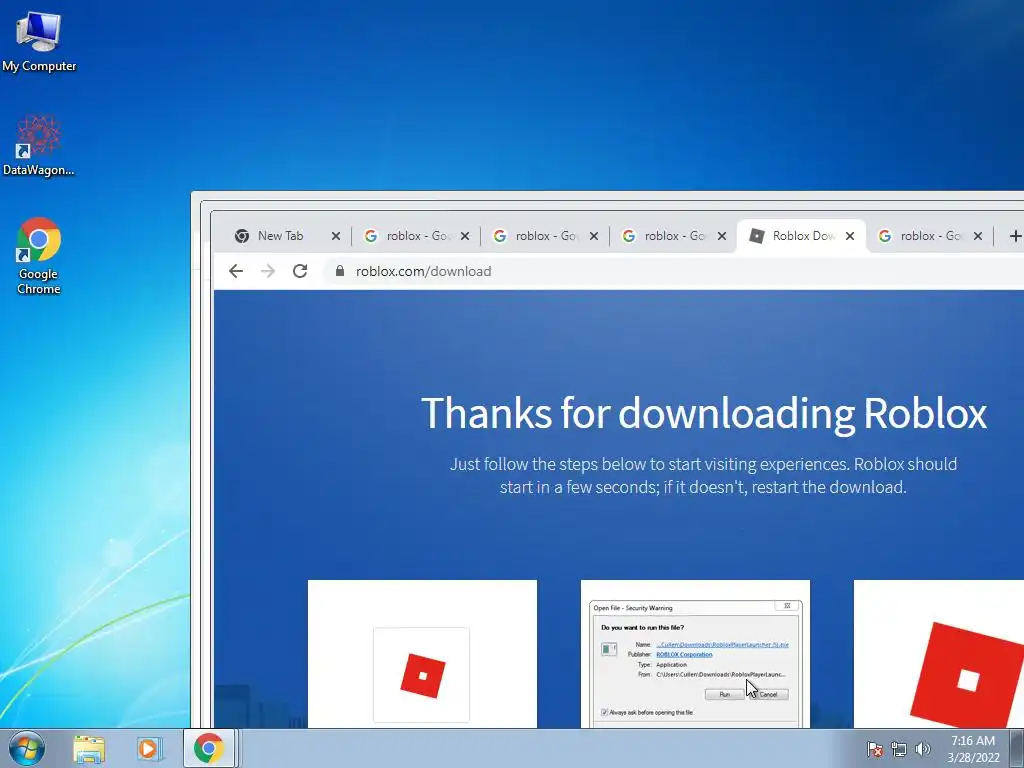
Task: Close the Roblox Download tab
Action: point(850,236)
